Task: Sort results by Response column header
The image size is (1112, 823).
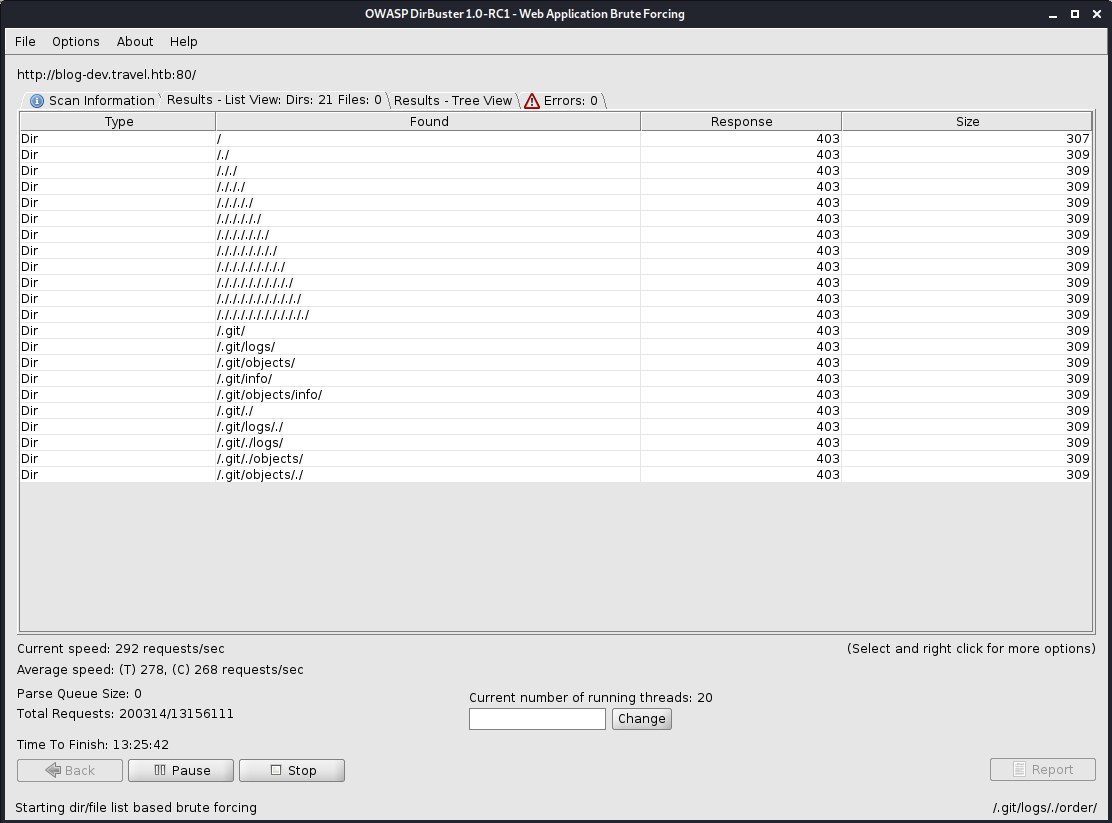Action: point(741,122)
